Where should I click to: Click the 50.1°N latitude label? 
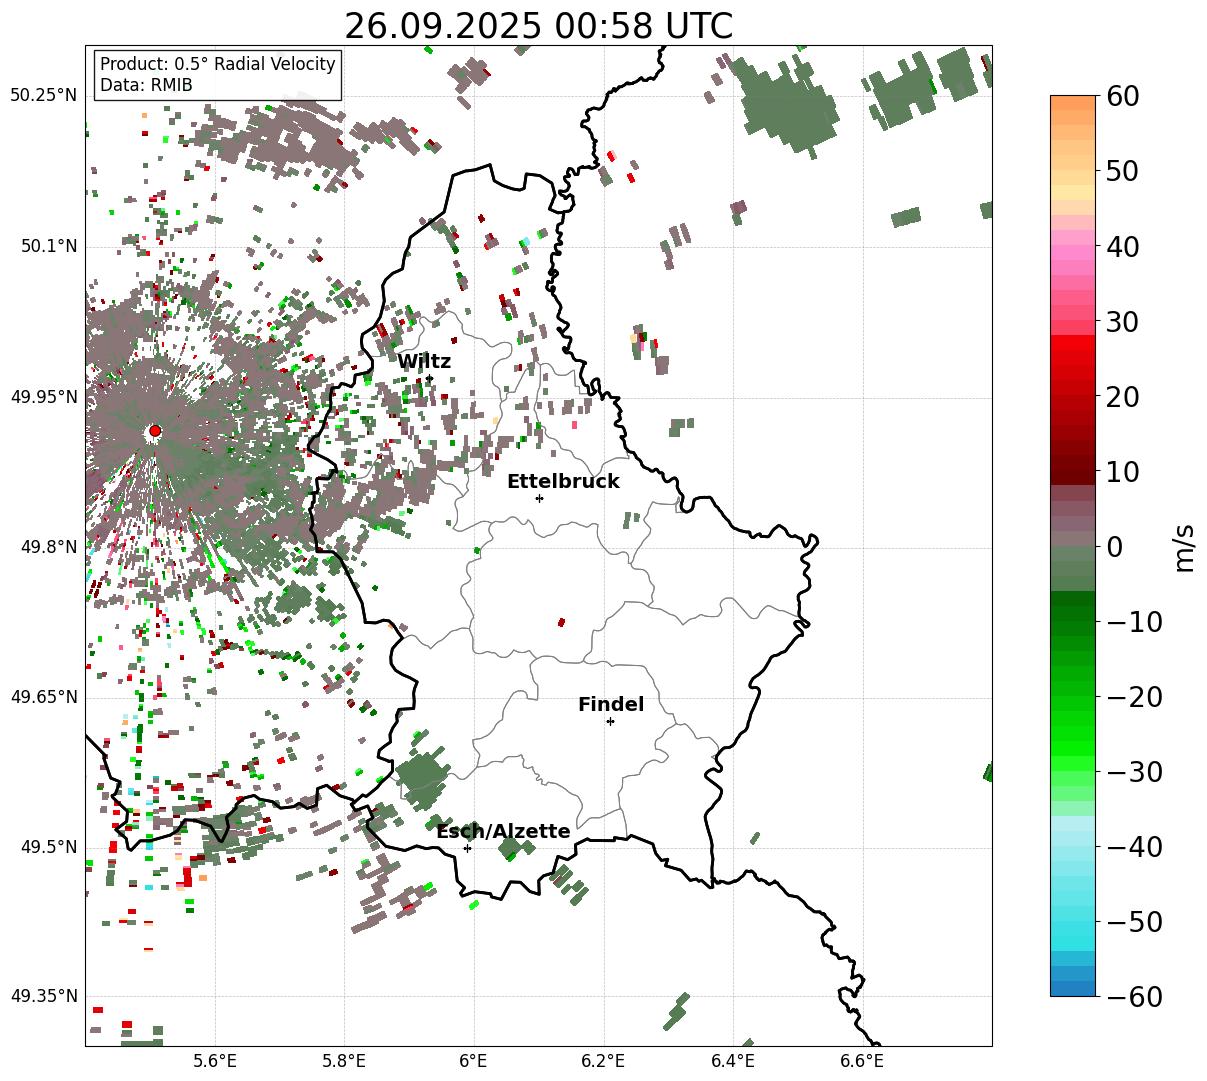[47, 246]
